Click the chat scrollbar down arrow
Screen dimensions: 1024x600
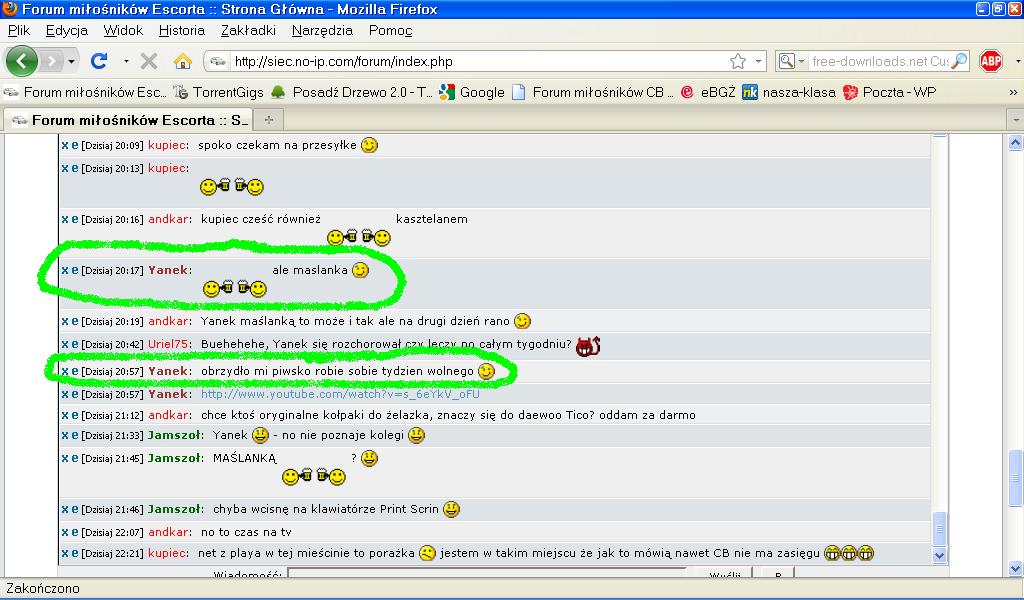939,554
